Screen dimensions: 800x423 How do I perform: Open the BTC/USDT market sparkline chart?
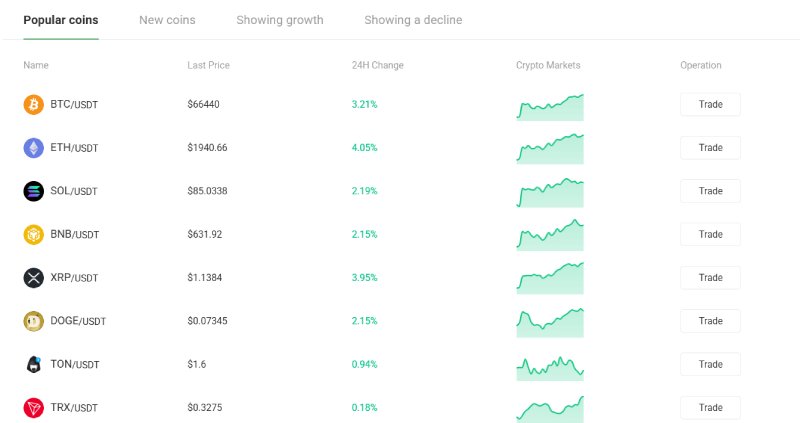[550, 107]
